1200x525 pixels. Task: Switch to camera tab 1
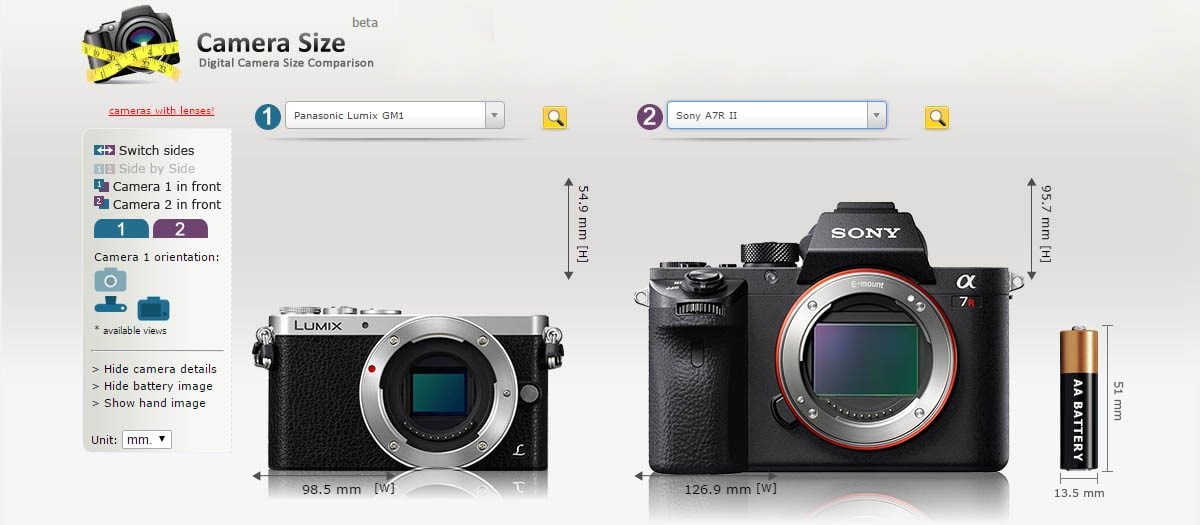(121, 229)
